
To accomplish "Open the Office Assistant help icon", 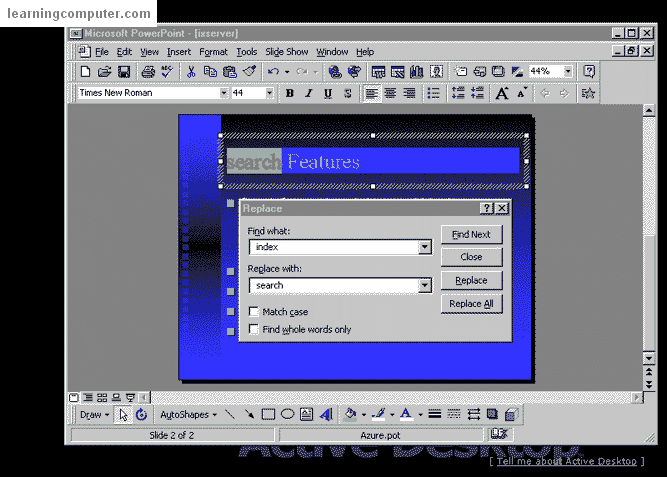I will pos(589,71).
